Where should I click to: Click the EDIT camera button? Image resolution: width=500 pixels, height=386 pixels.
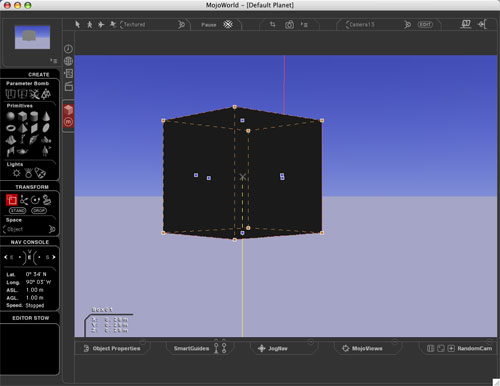click(425, 24)
